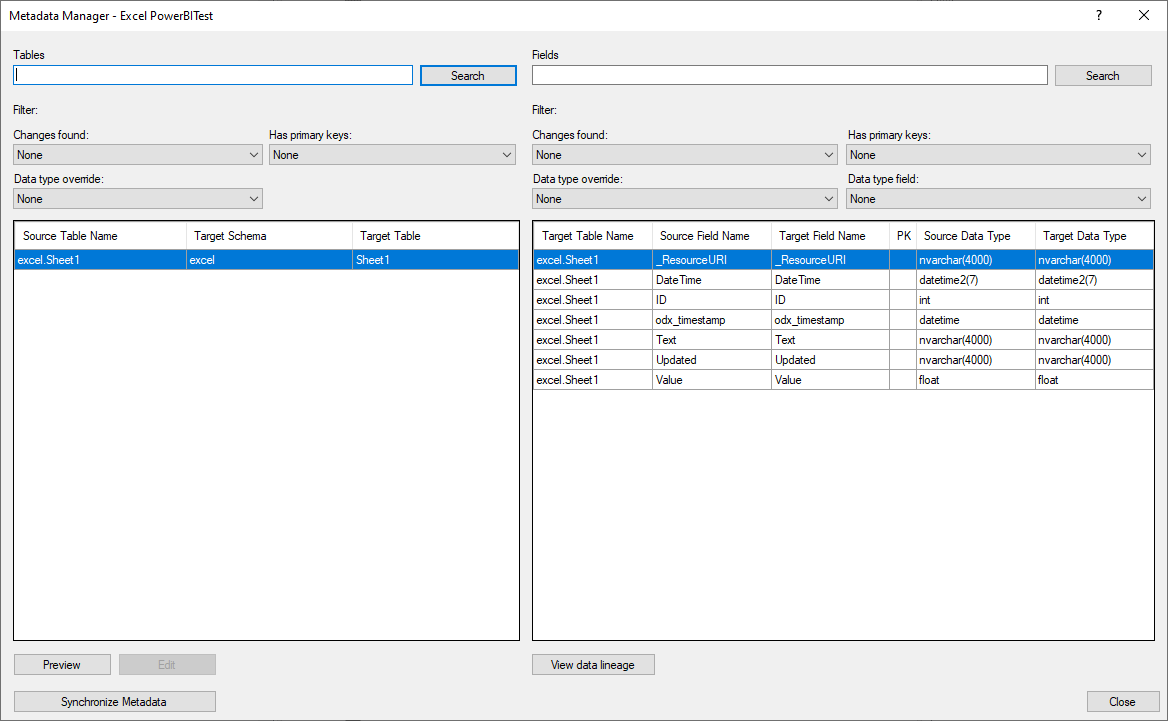Open the 'Data type field' dropdown

click(x=999, y=199)
